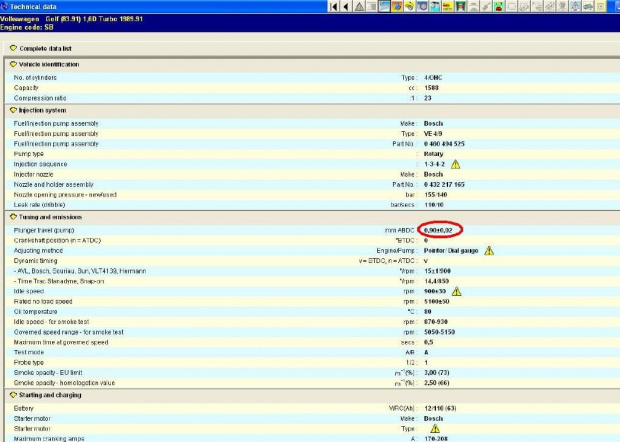
Task: Jump to first page with the bar-arrow icon
Action: tap(333, 6)
